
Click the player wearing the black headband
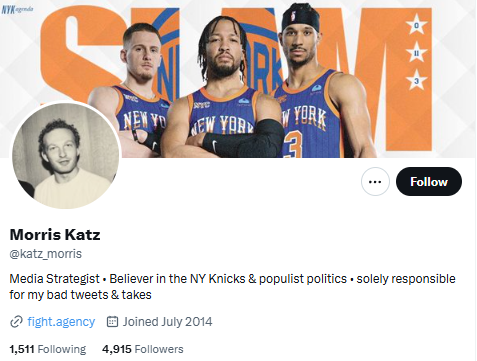click(x=320, y=82)
